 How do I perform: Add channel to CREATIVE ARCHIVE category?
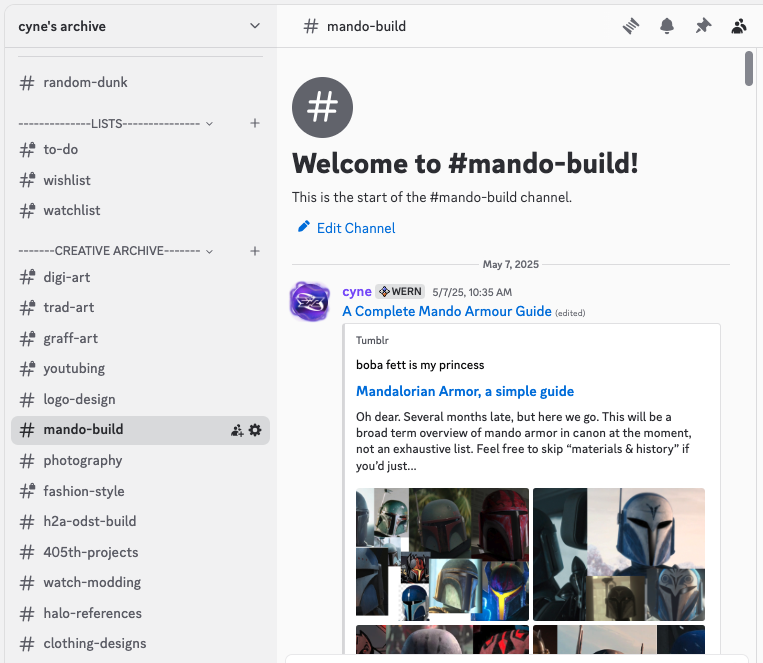(x=254, y=251)
